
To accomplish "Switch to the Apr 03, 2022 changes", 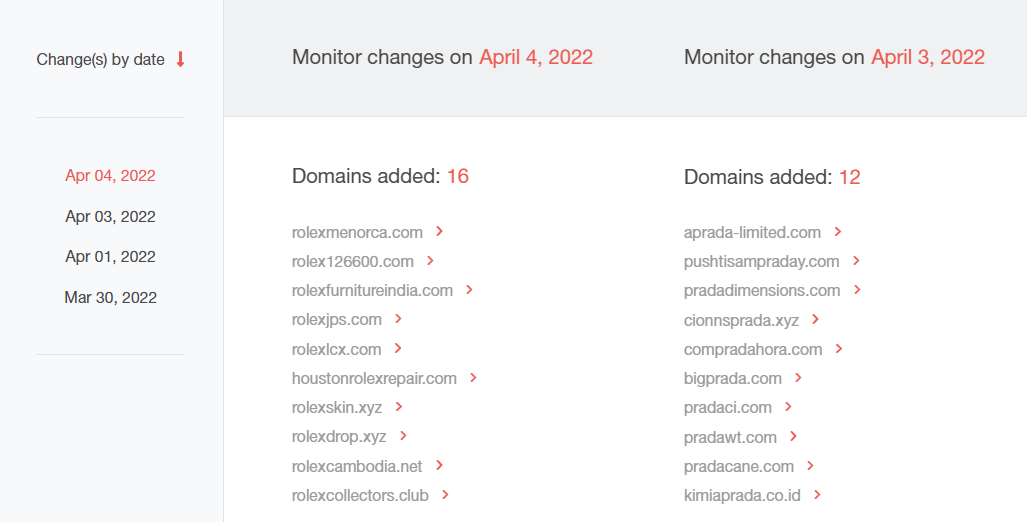I will point(110,216).
